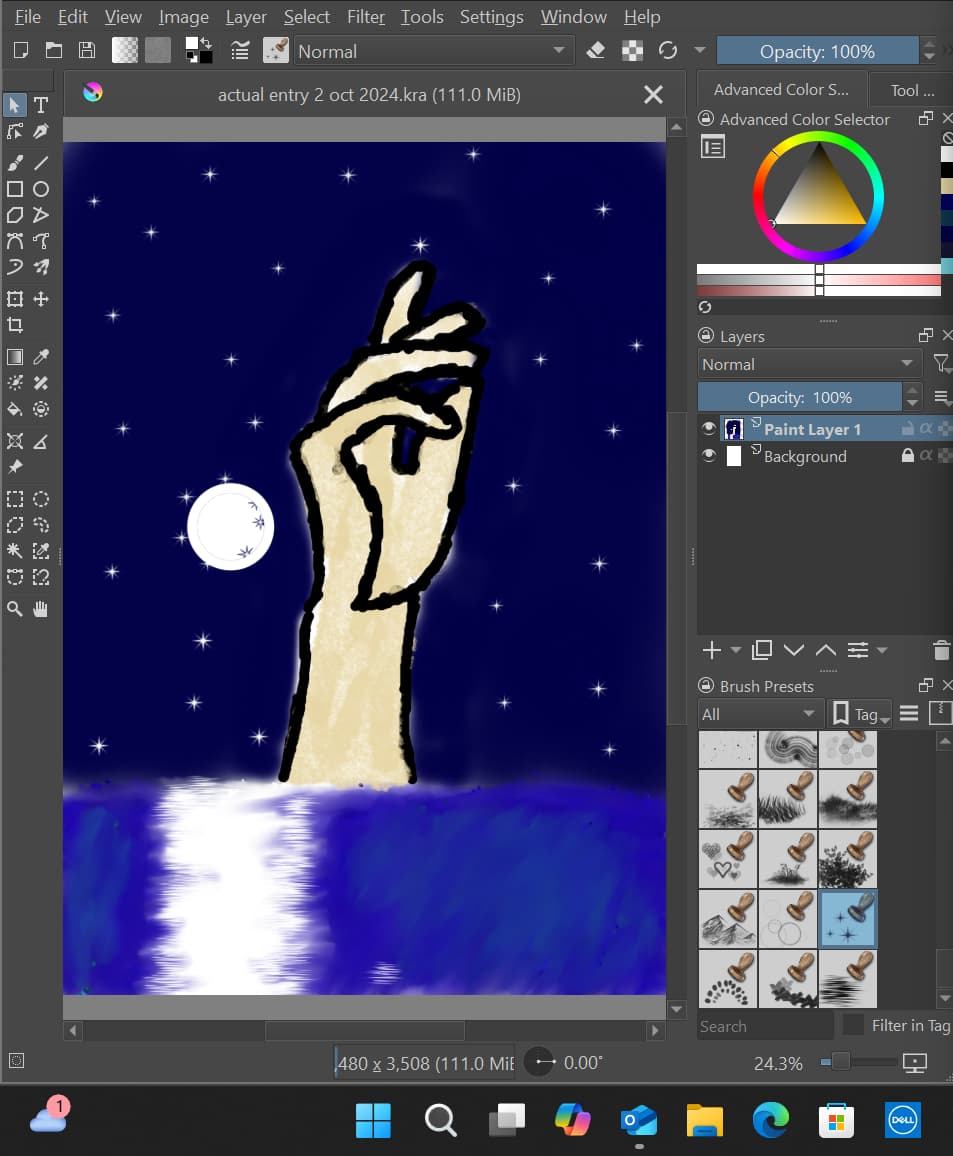Screen dimensions: 953x1156
Task: Toggle lock on Paint Layer 1
Action: coord(908,428)
